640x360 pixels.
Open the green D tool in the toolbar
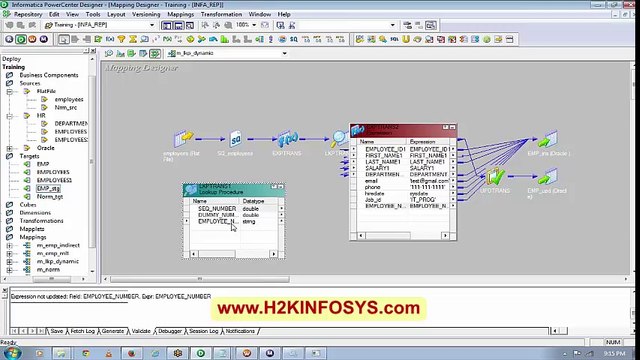pos(20,39)
